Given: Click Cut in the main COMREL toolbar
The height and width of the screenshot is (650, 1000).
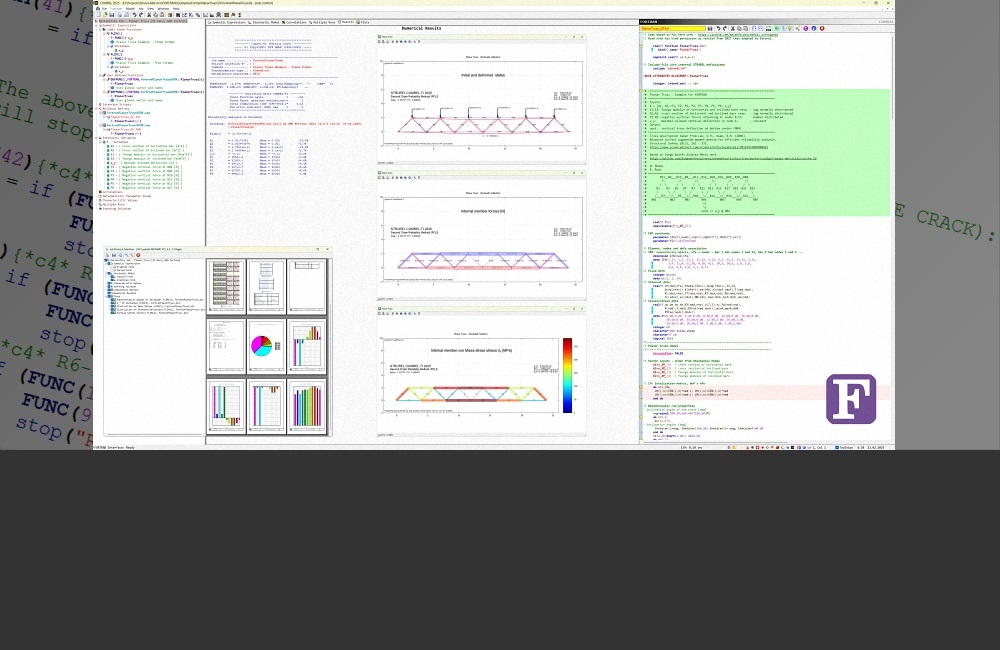Looking at the screenshot, I should (149, 15).
